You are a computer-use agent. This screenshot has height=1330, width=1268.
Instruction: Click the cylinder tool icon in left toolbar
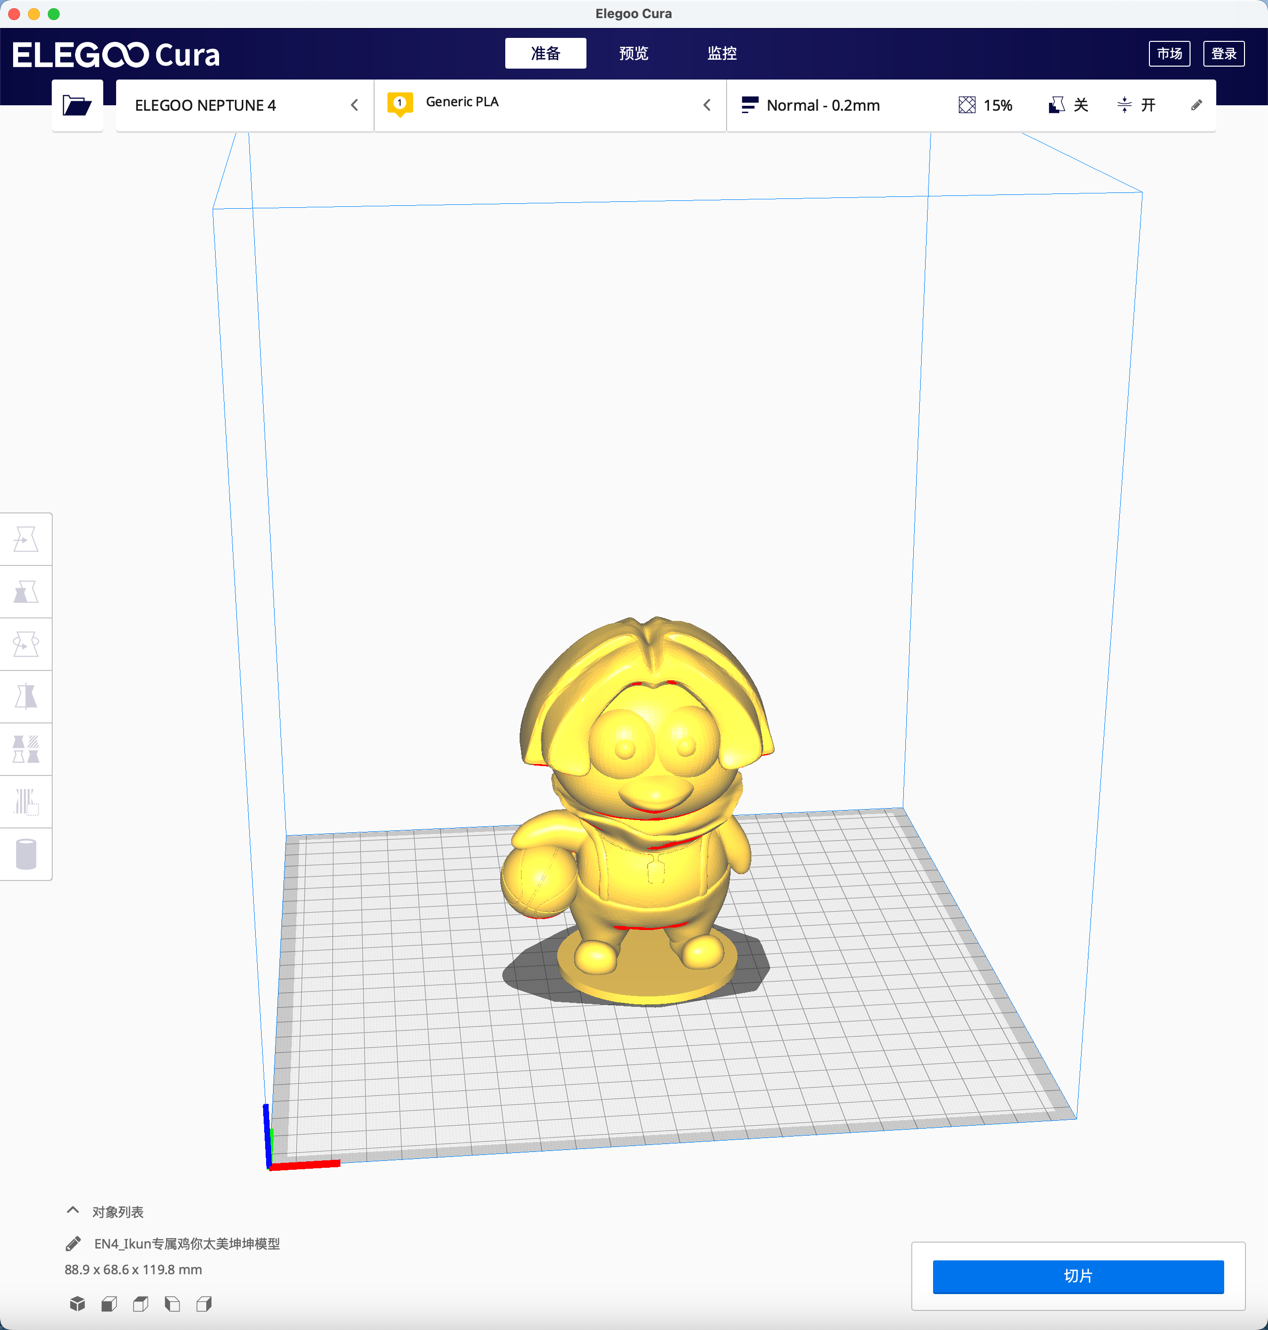click(x=26, y=854)
